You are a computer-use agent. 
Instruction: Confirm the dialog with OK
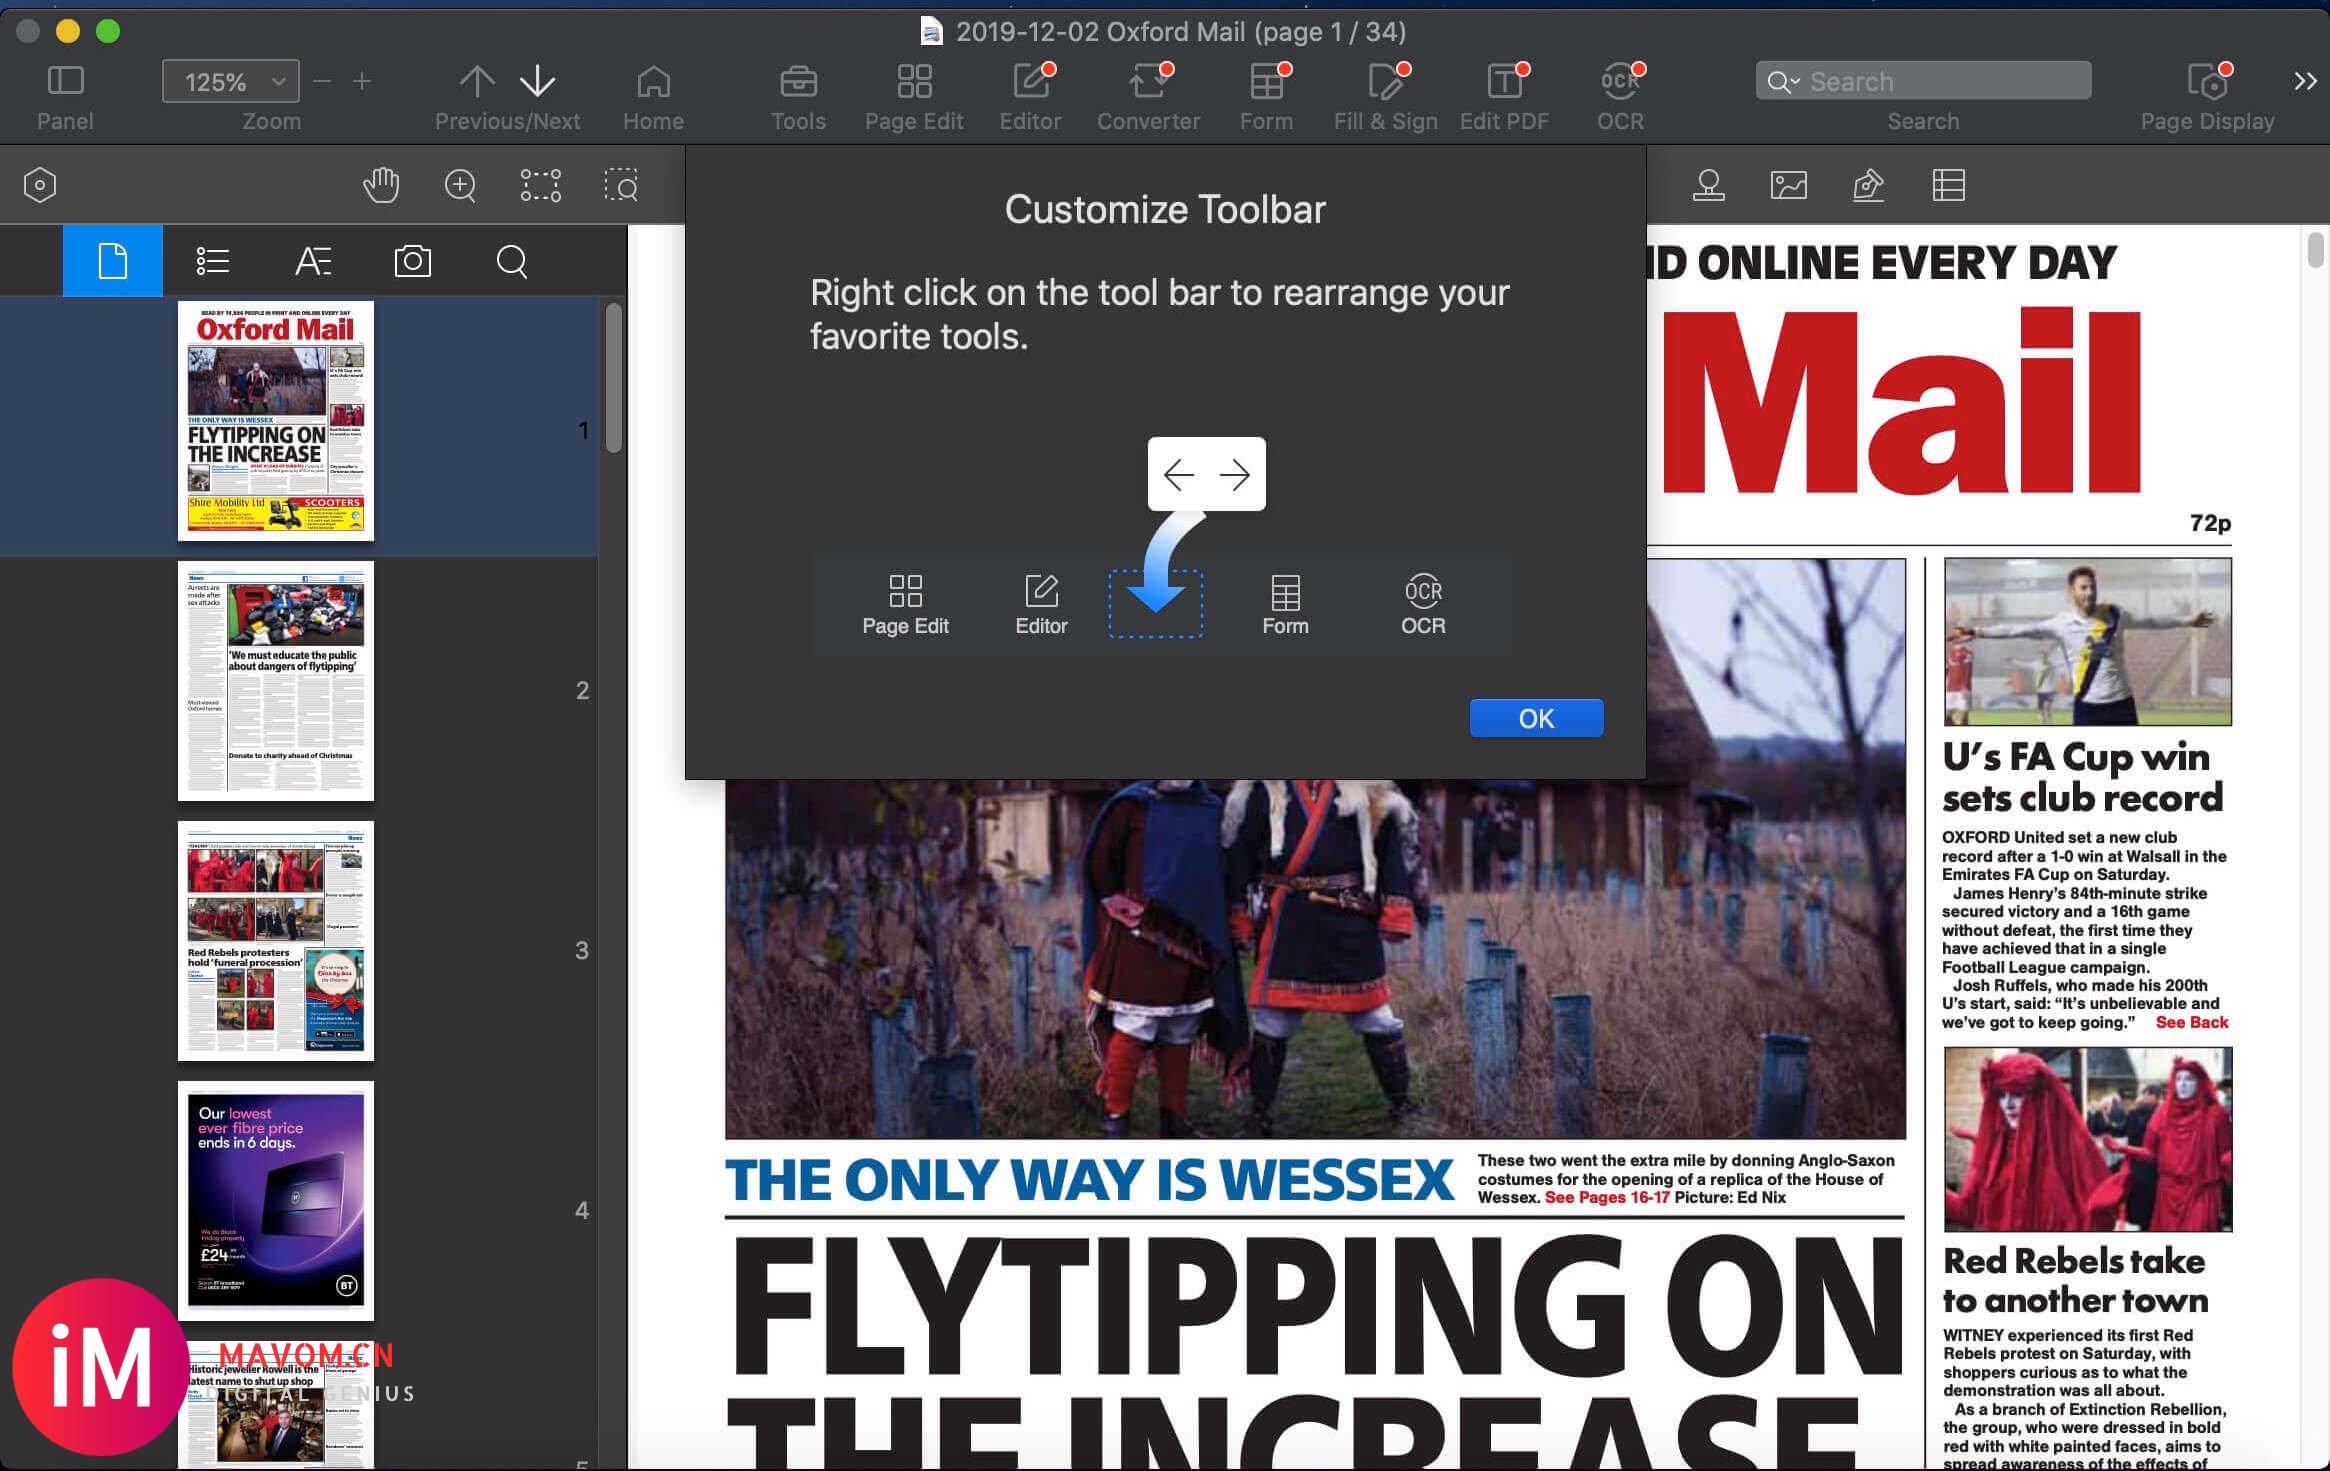point(1536,718)
